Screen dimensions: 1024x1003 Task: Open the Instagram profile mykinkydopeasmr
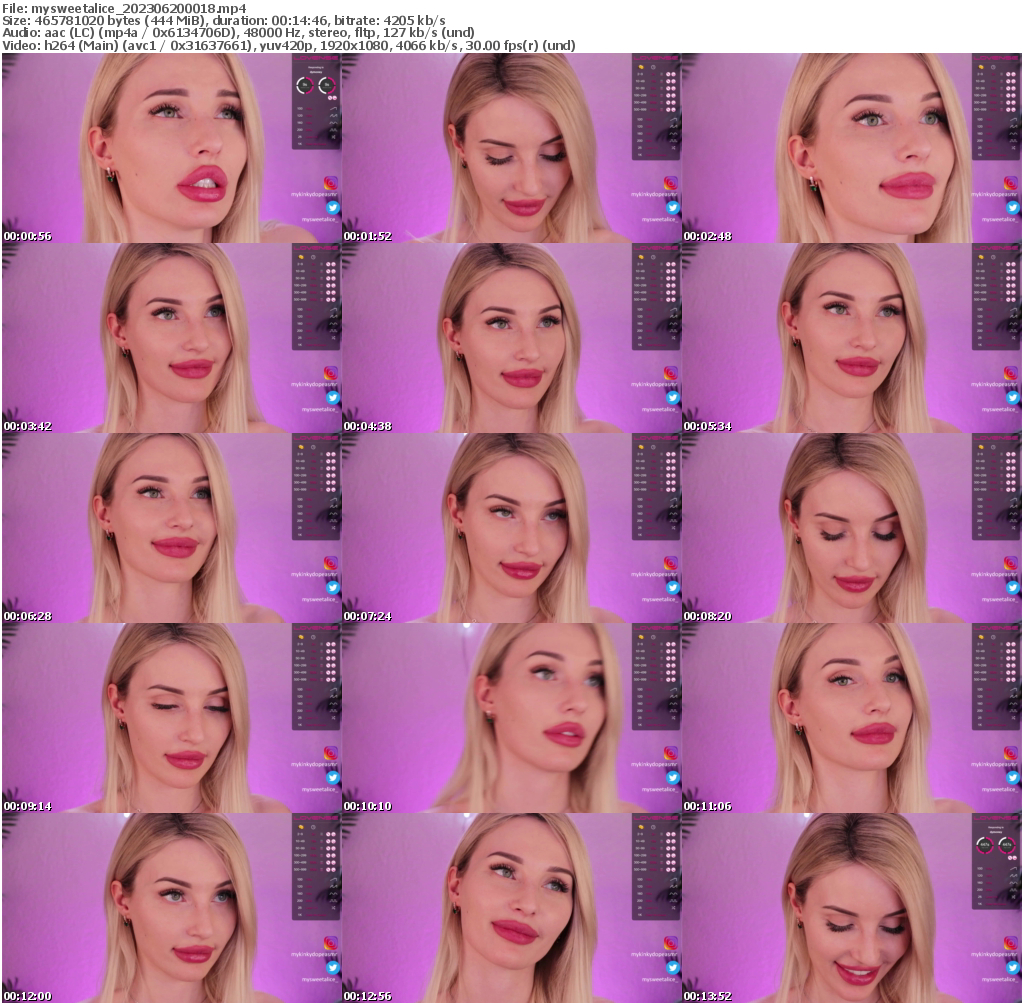point(331,183)
